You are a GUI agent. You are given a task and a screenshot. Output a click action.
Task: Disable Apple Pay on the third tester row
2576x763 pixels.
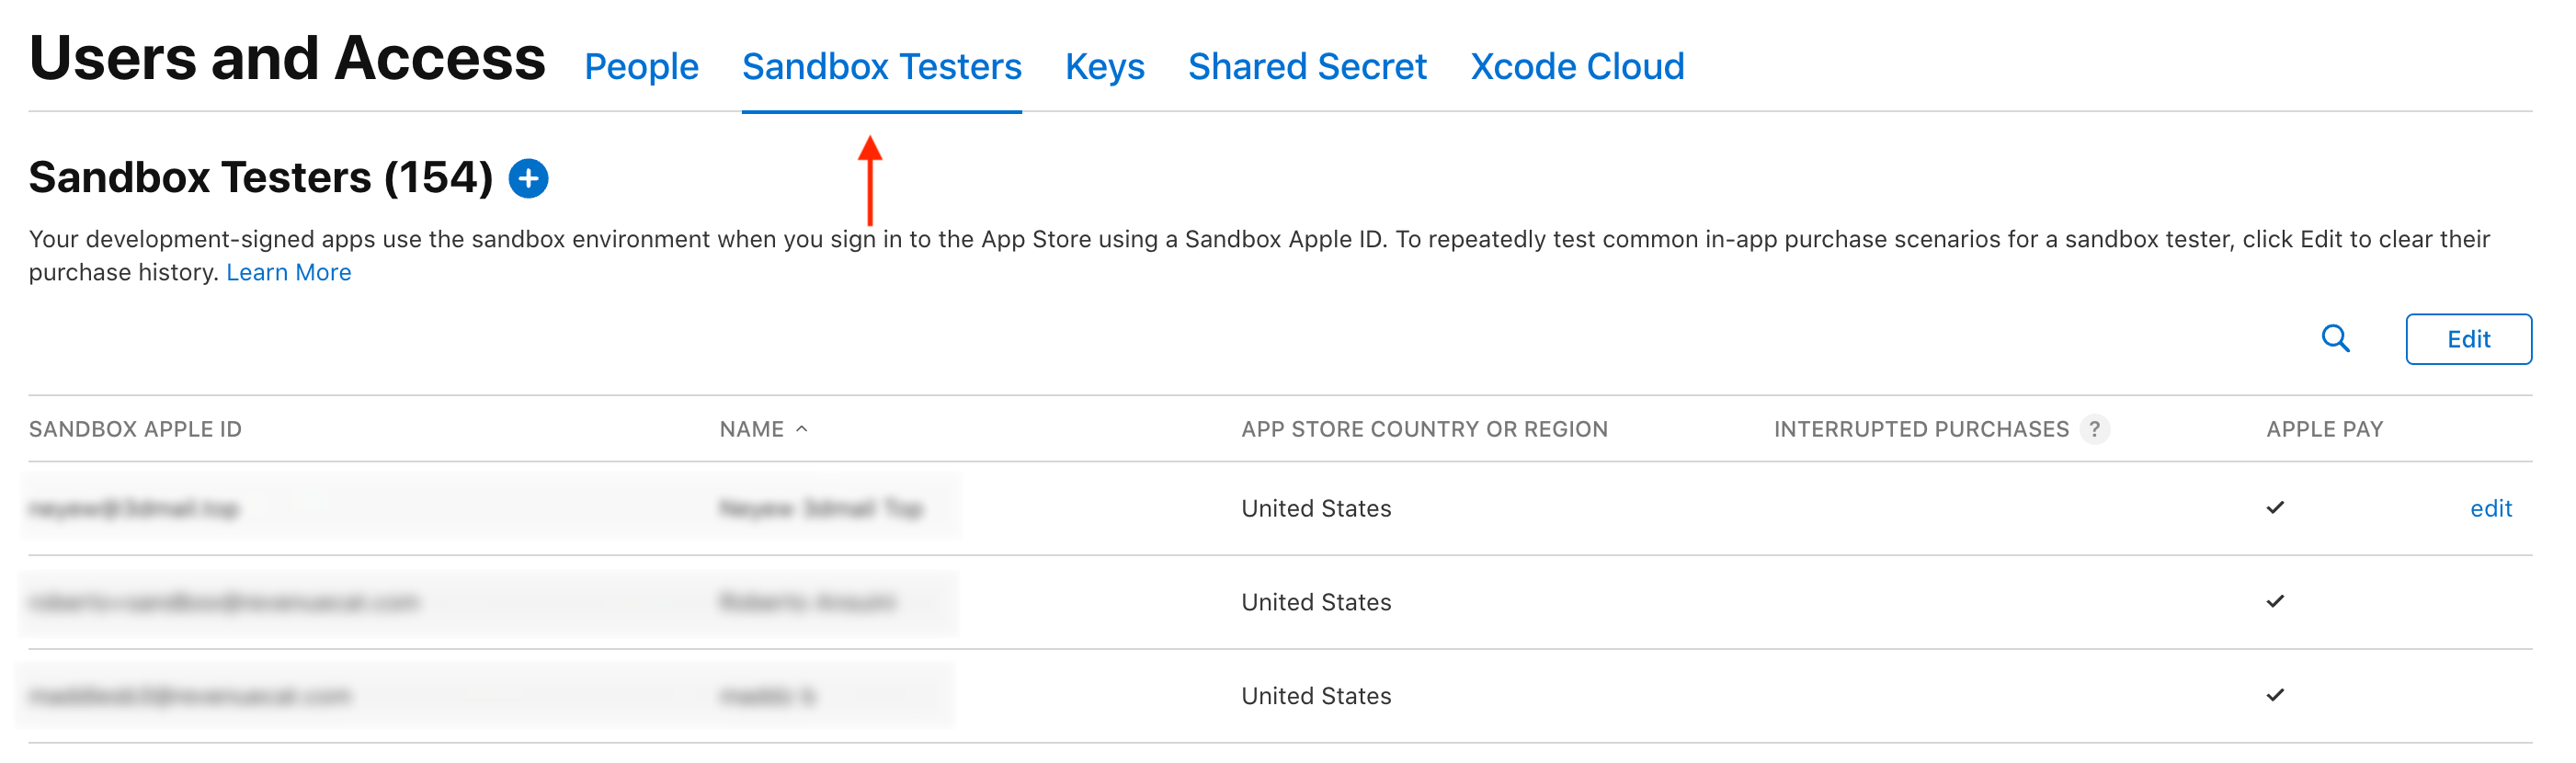(2274, 695)
